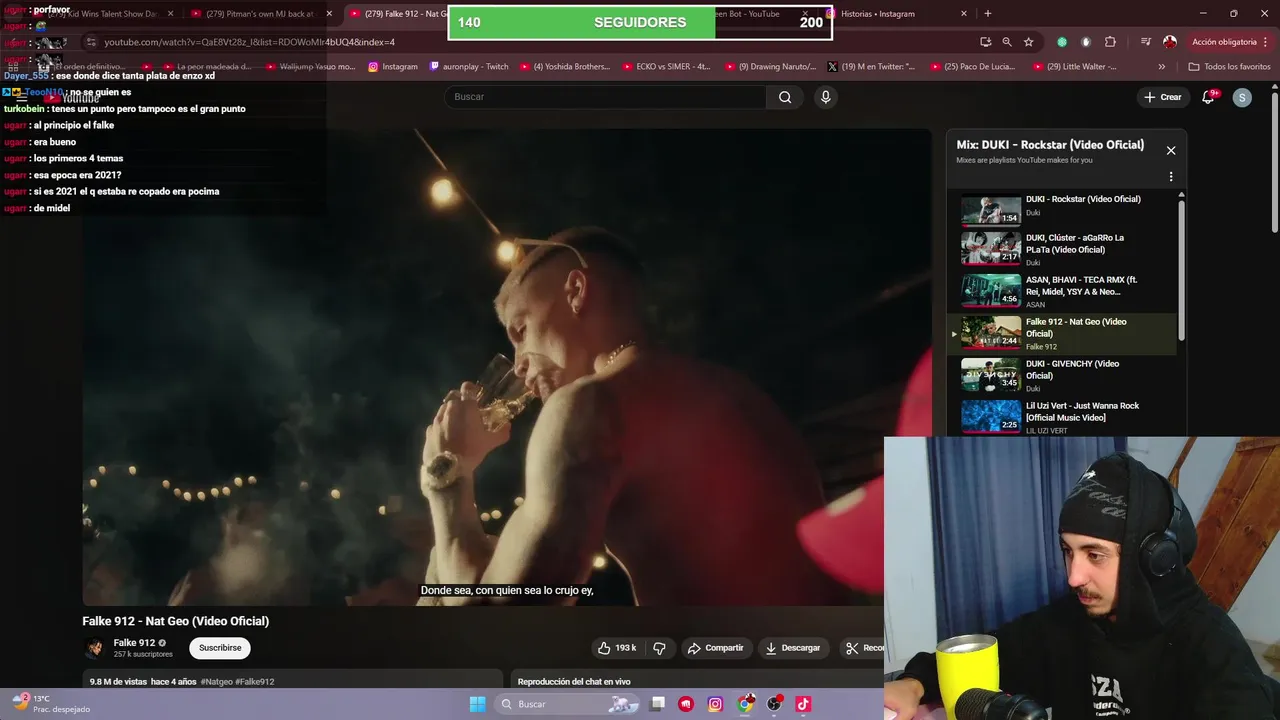Click the install app icon in address bar
This screenshot has height=720, width=1280.
[x=986, y=42]
